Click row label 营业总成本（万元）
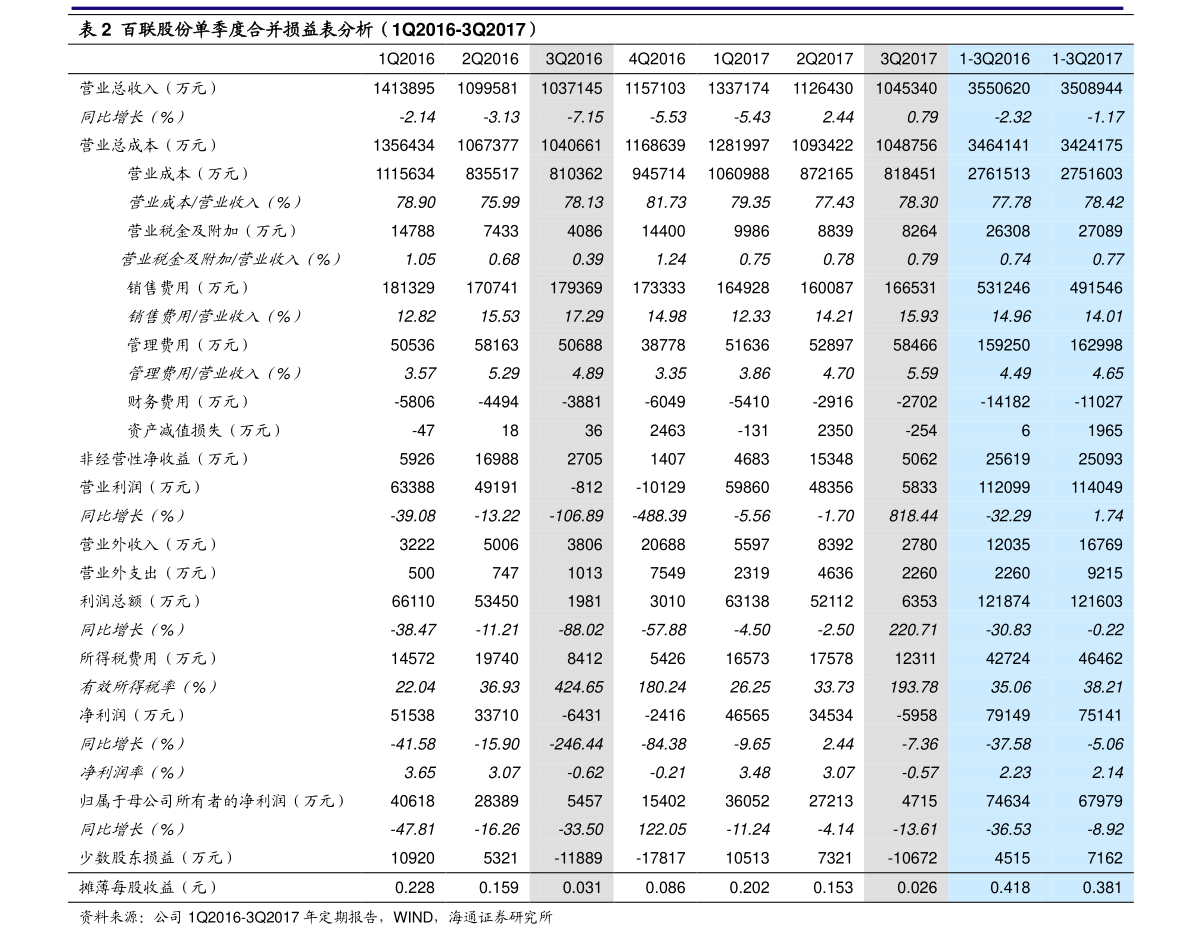The image size is (1191, 946). [148, 145]
